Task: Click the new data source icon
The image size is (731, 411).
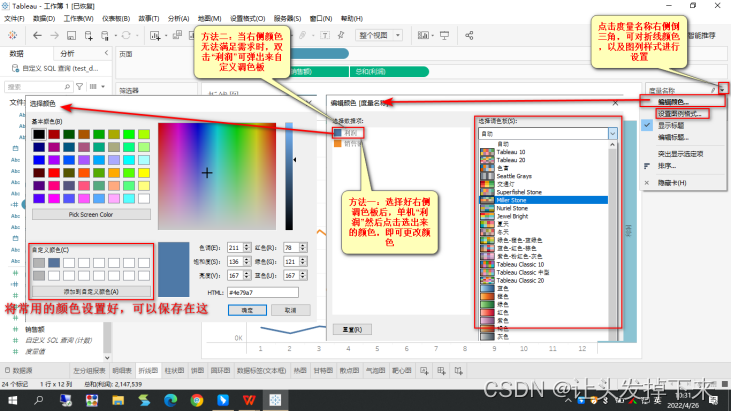Action: coord(89,35)
